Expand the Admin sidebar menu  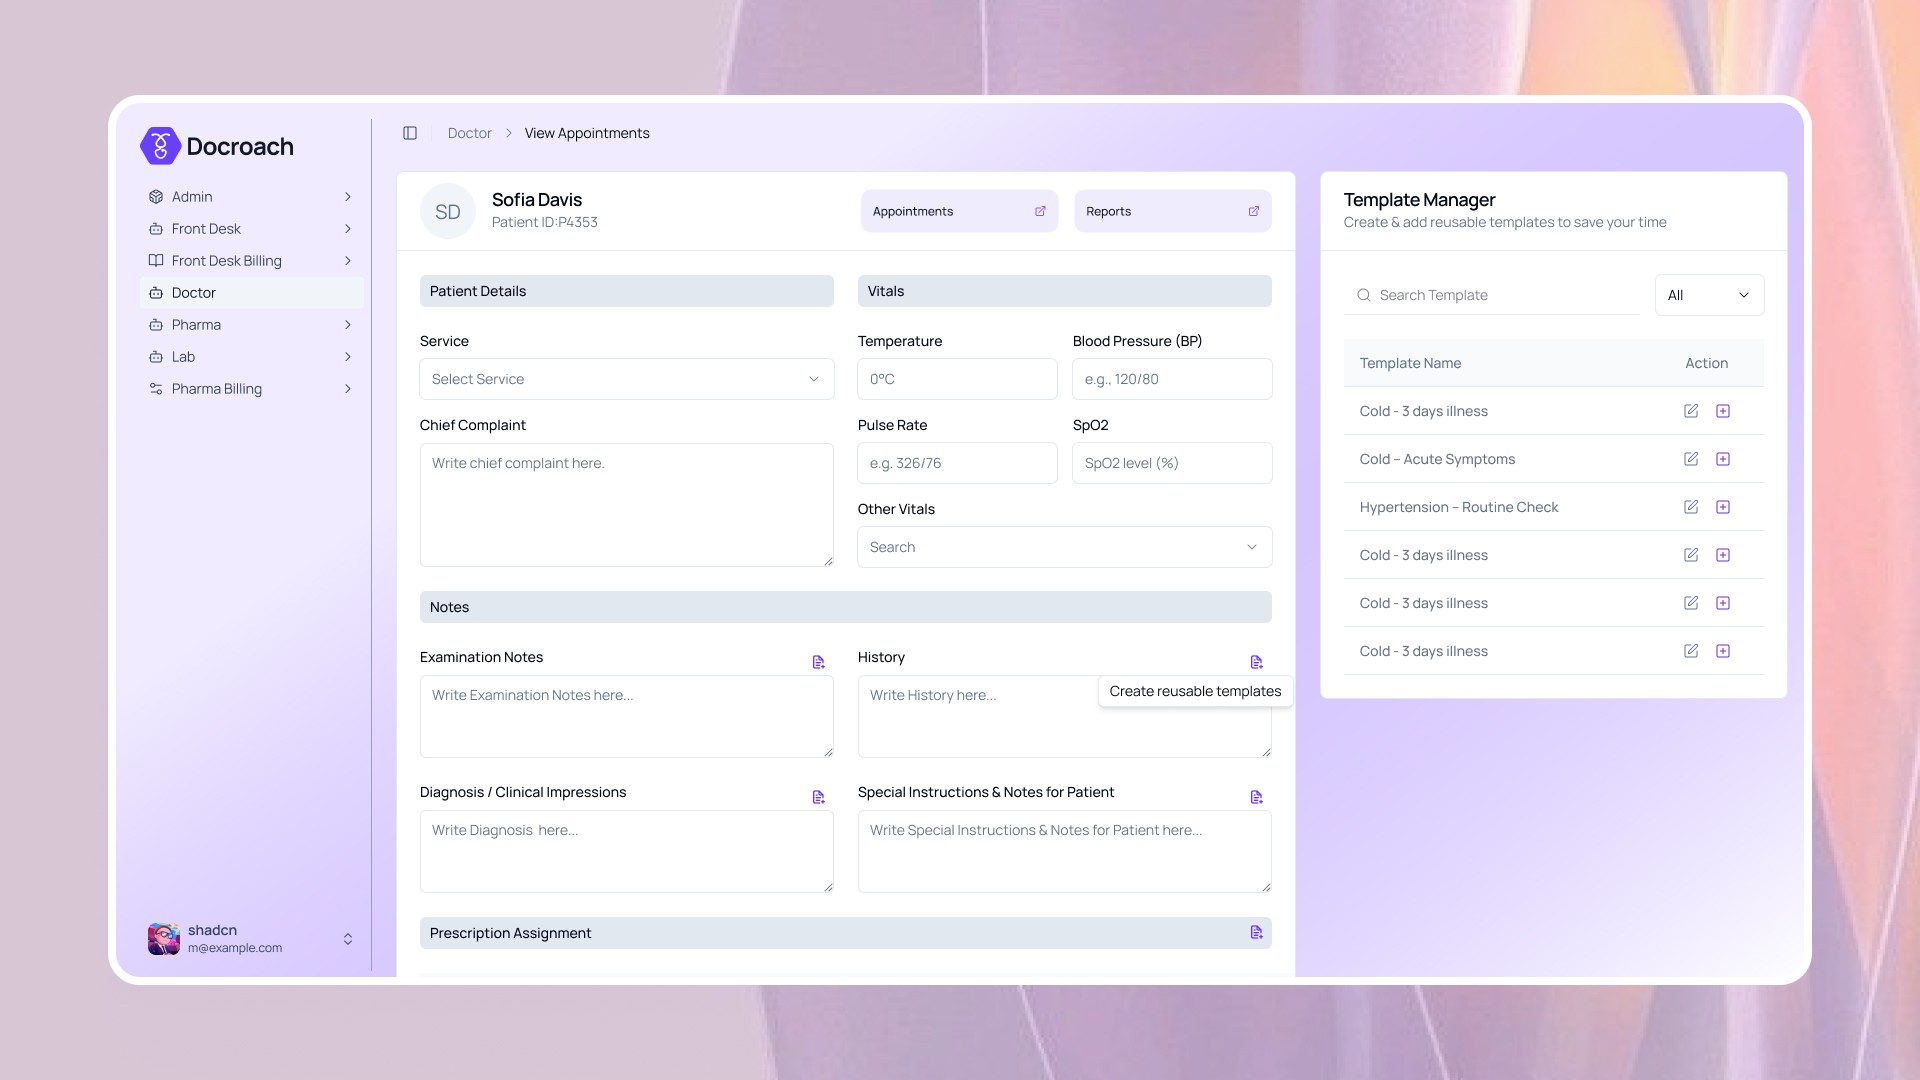point(250,197)
